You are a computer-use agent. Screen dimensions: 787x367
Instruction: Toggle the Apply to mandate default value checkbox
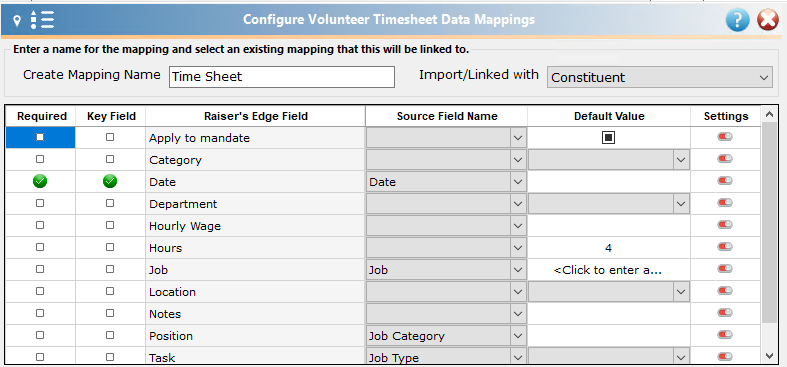coord(608,138)
